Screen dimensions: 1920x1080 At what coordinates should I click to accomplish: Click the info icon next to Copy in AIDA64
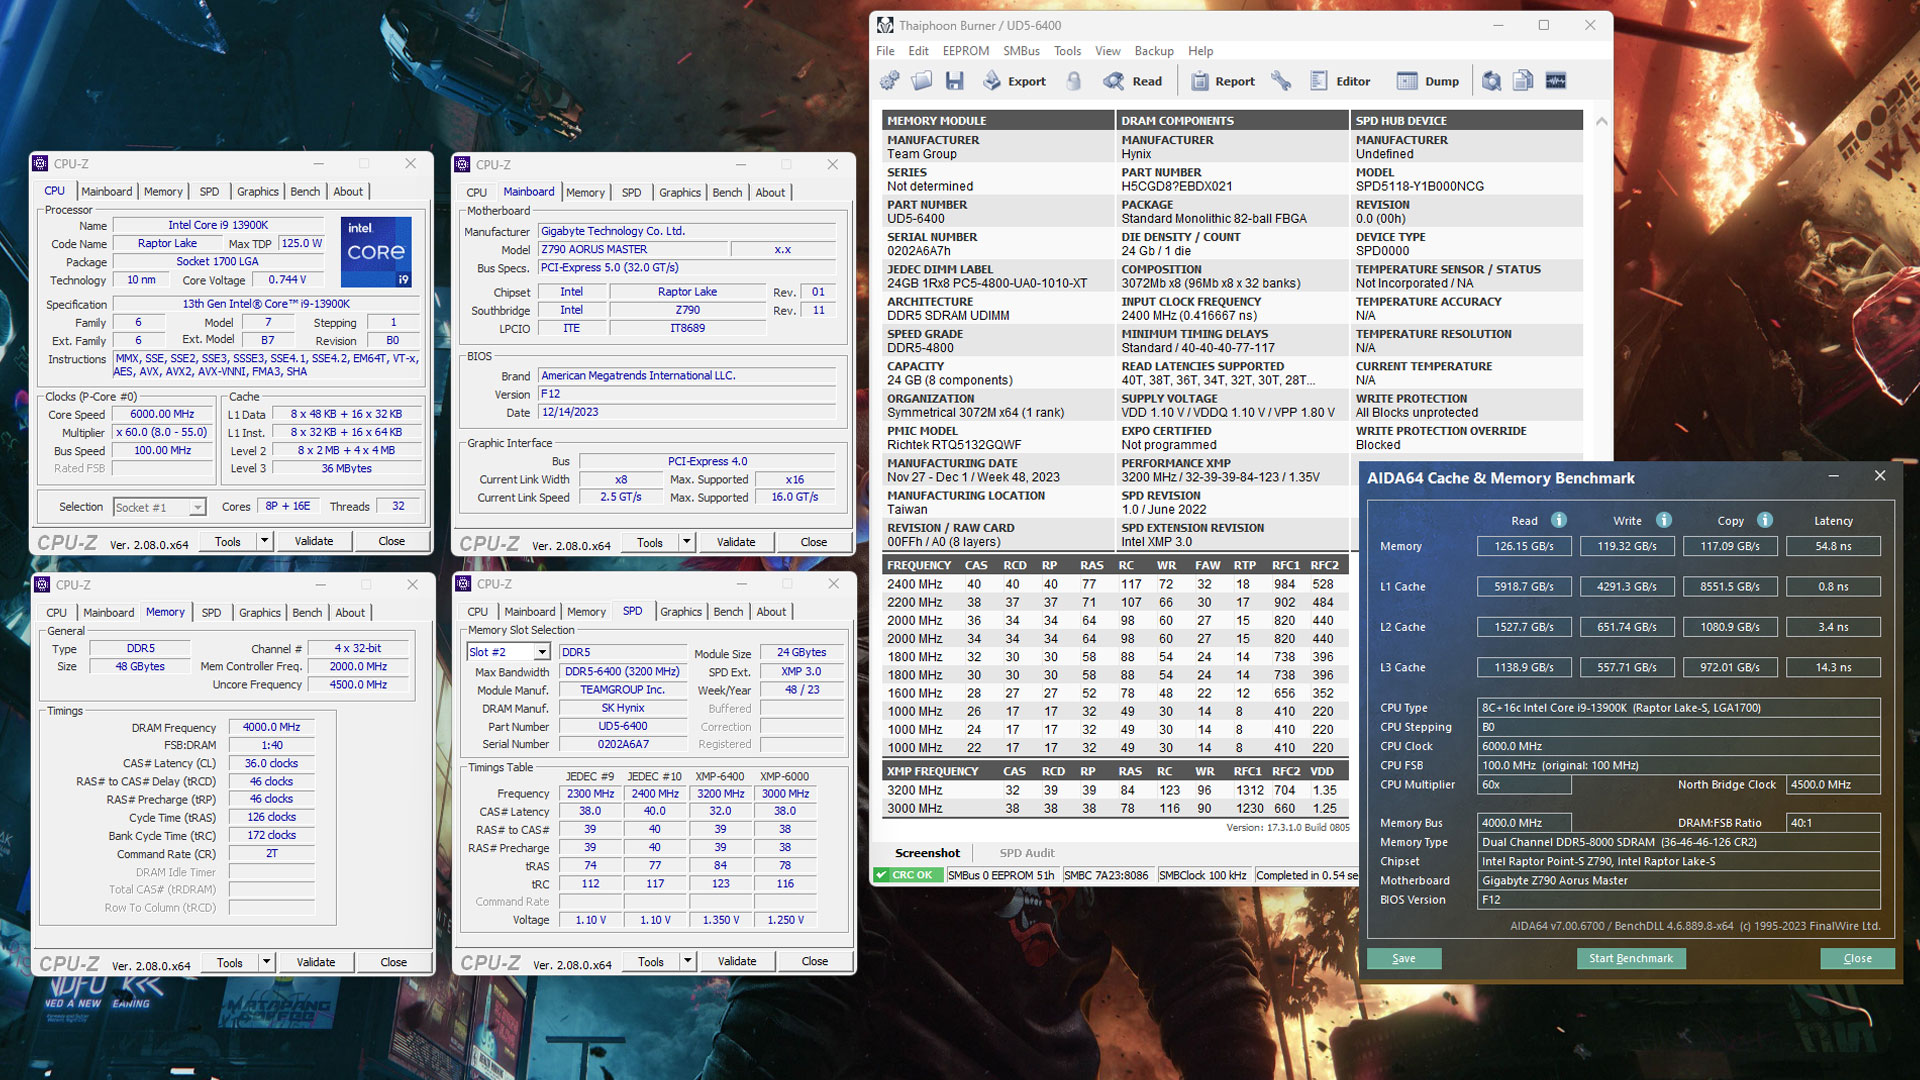1765,520
